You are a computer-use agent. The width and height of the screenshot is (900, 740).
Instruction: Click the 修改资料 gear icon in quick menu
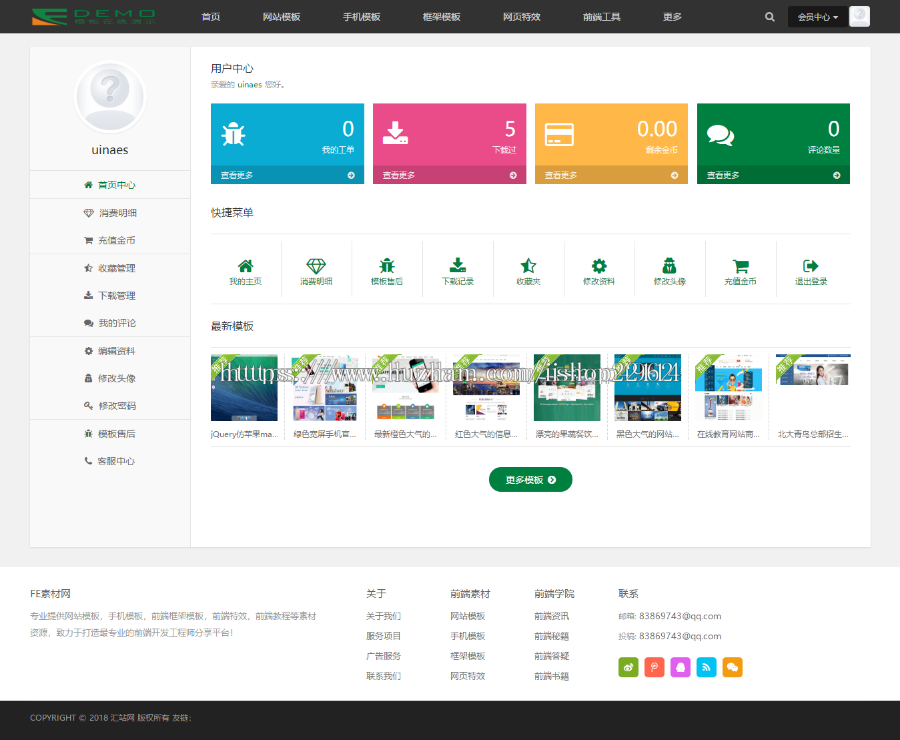(599, 266)
